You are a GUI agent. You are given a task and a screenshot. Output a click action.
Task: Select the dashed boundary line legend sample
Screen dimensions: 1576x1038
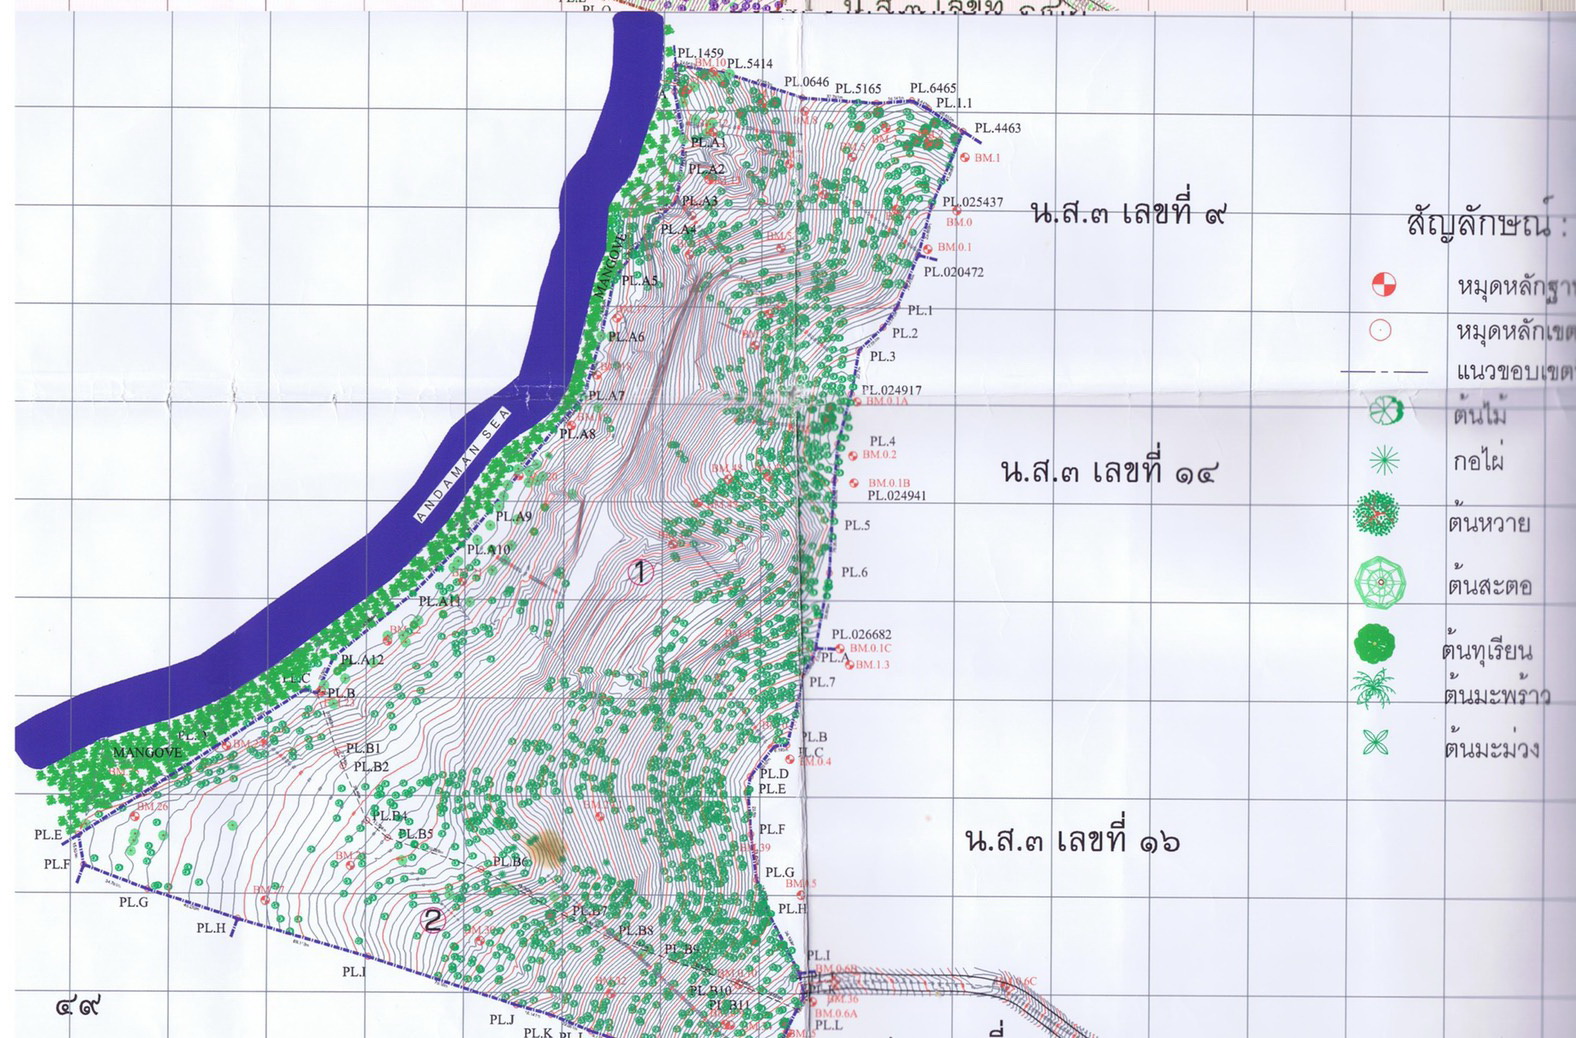1384,372
